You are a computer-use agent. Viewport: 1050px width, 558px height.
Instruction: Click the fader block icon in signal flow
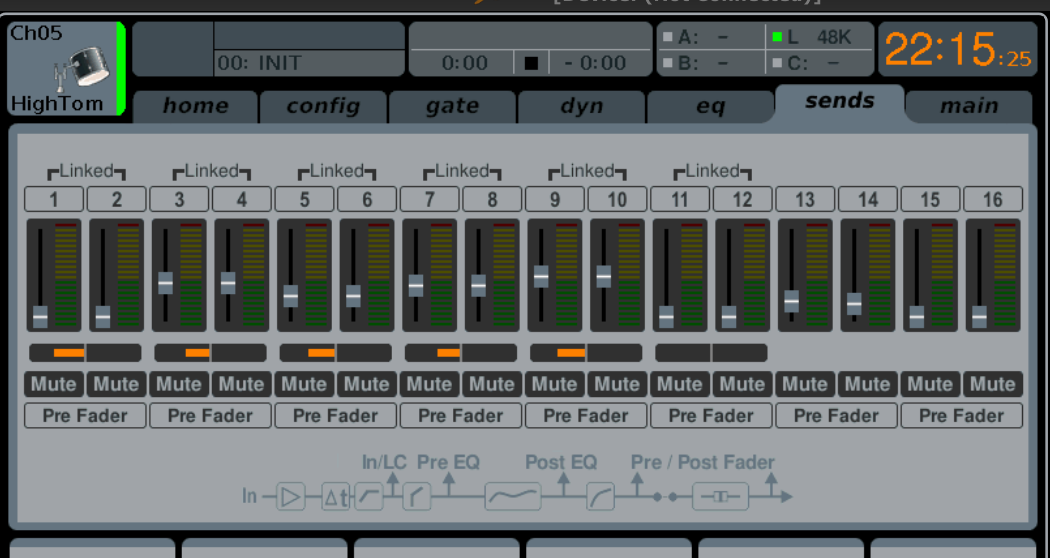click(721, 496)
